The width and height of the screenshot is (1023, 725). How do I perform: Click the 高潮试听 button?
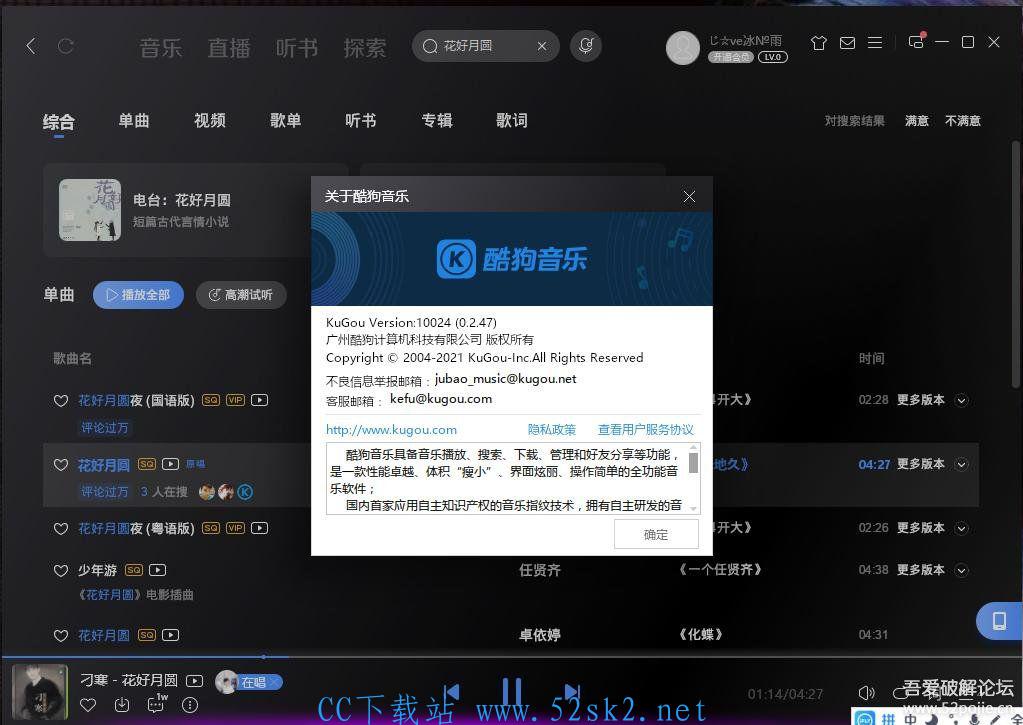[241, 295]
